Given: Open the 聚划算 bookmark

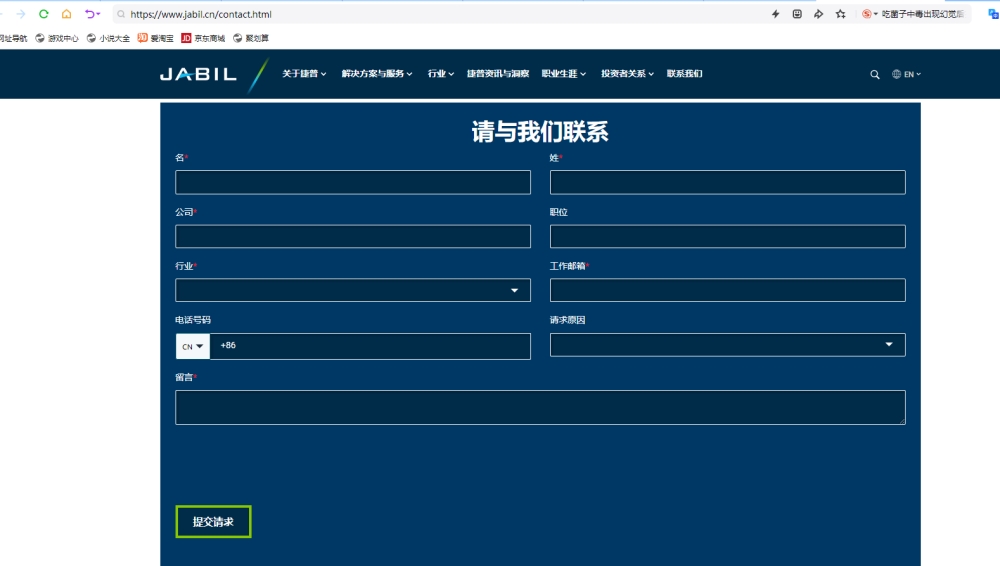Looking at the screenshot, I should (251, 38).
